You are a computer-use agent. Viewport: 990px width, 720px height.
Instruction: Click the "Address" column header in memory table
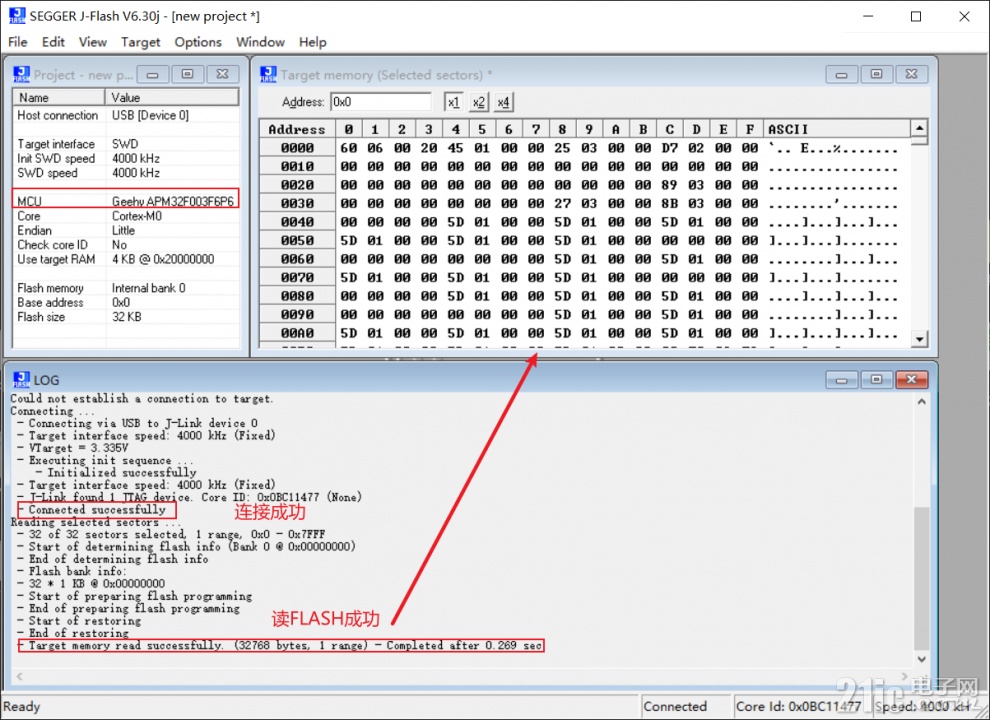tap(297, 129)
